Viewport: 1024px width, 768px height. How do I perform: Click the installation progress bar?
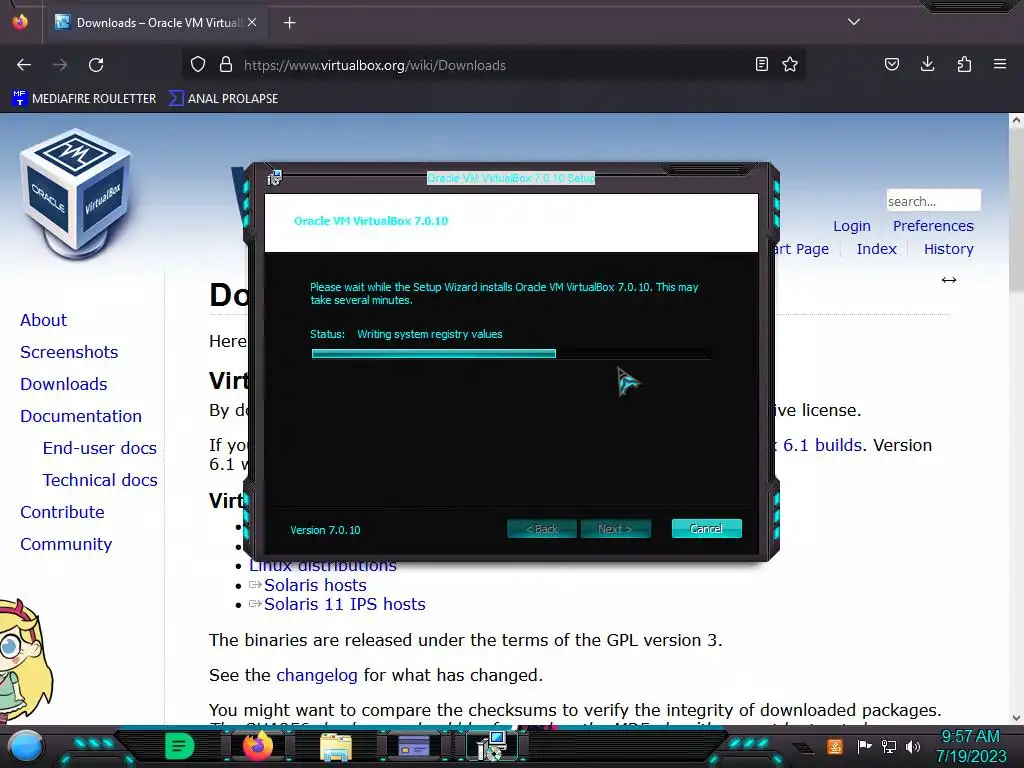tap(511, 353)
